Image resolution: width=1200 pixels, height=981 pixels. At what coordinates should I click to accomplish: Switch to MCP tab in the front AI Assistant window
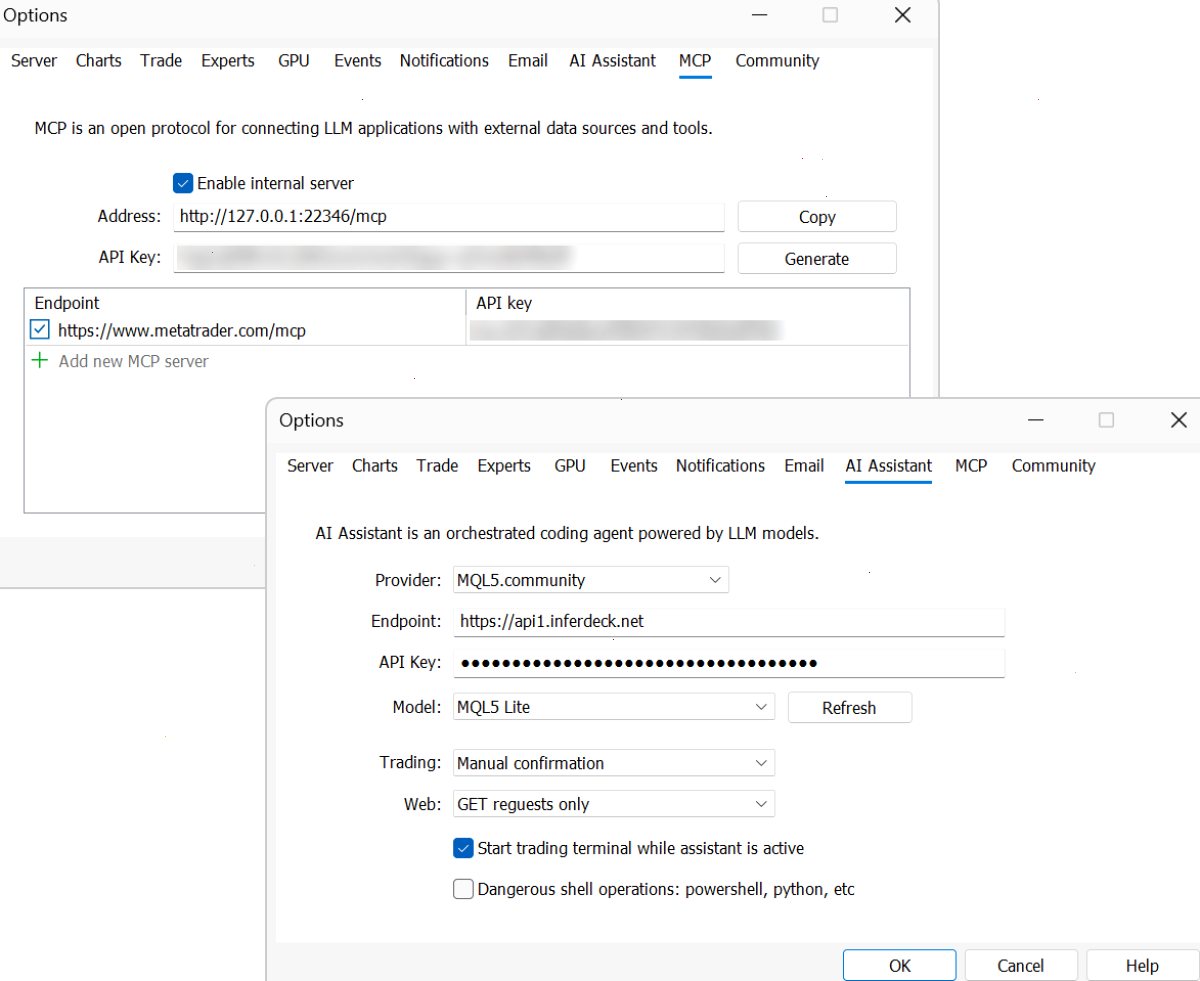[971, 466]
